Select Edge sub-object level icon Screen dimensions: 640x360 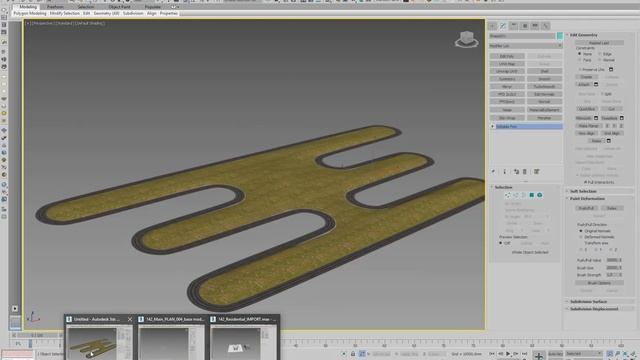(x=516, y=196)
